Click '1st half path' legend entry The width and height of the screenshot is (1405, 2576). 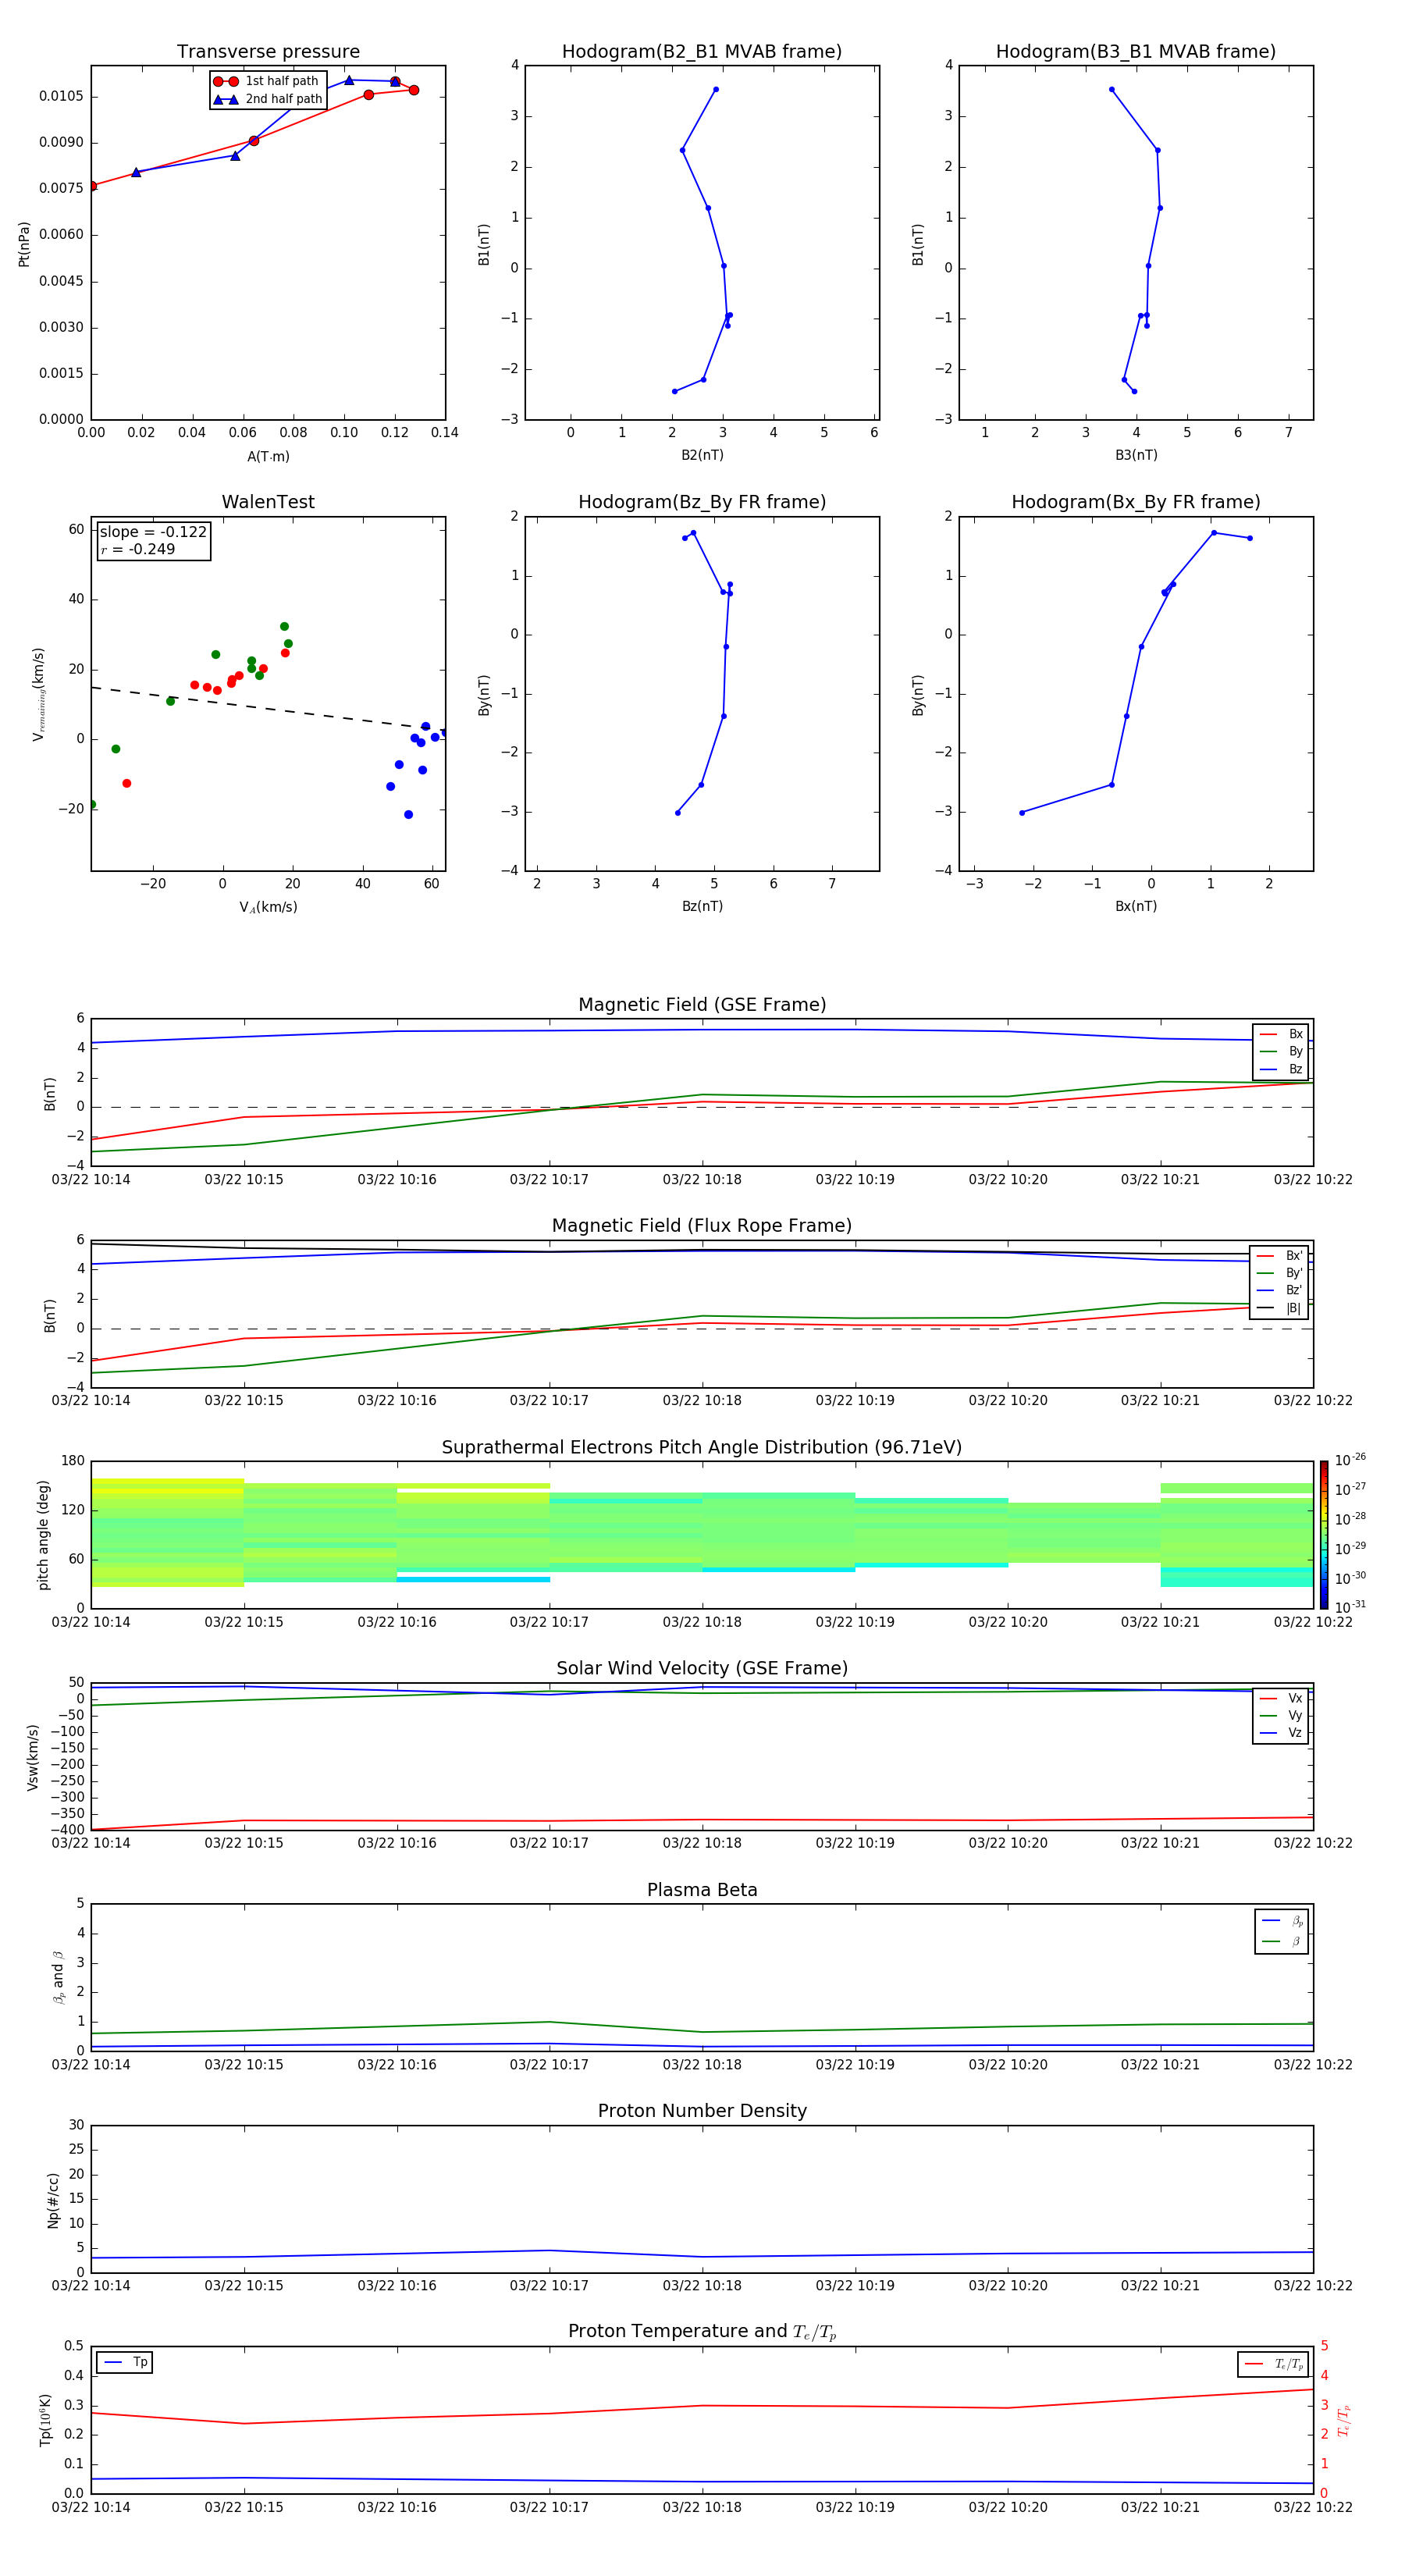[266, 81]
